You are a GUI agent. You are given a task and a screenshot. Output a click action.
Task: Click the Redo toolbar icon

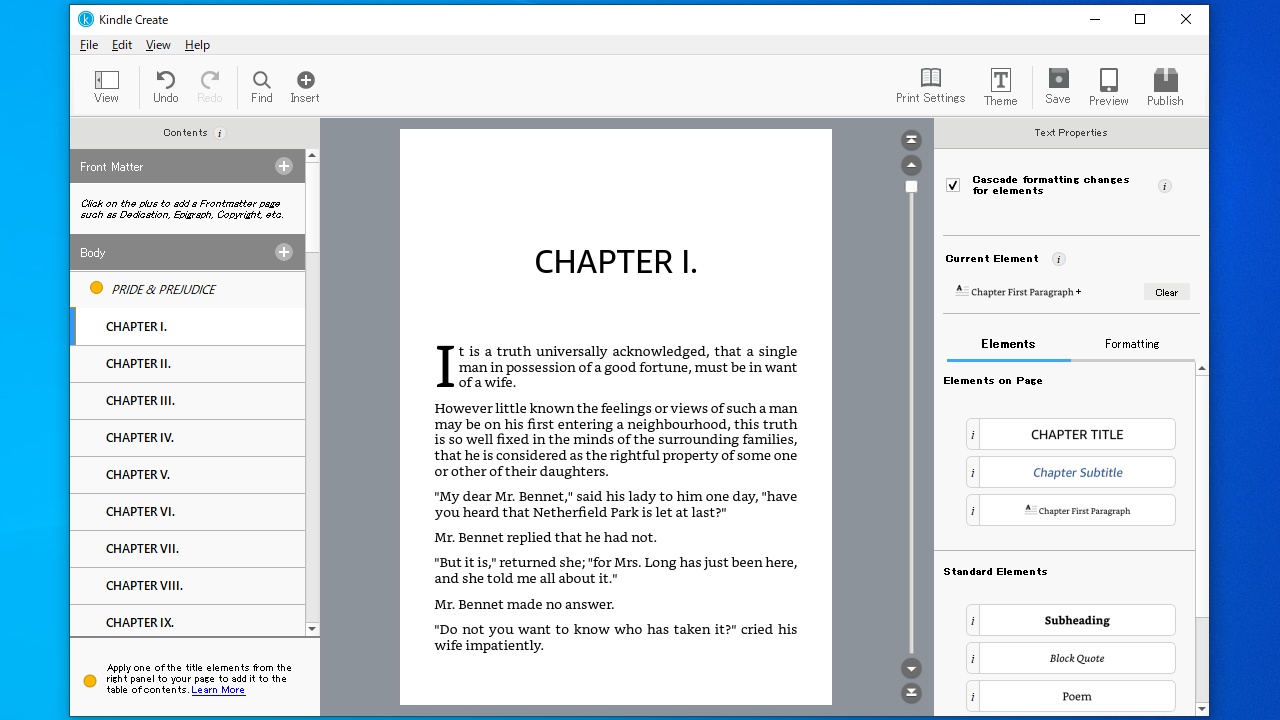point(210,87)
